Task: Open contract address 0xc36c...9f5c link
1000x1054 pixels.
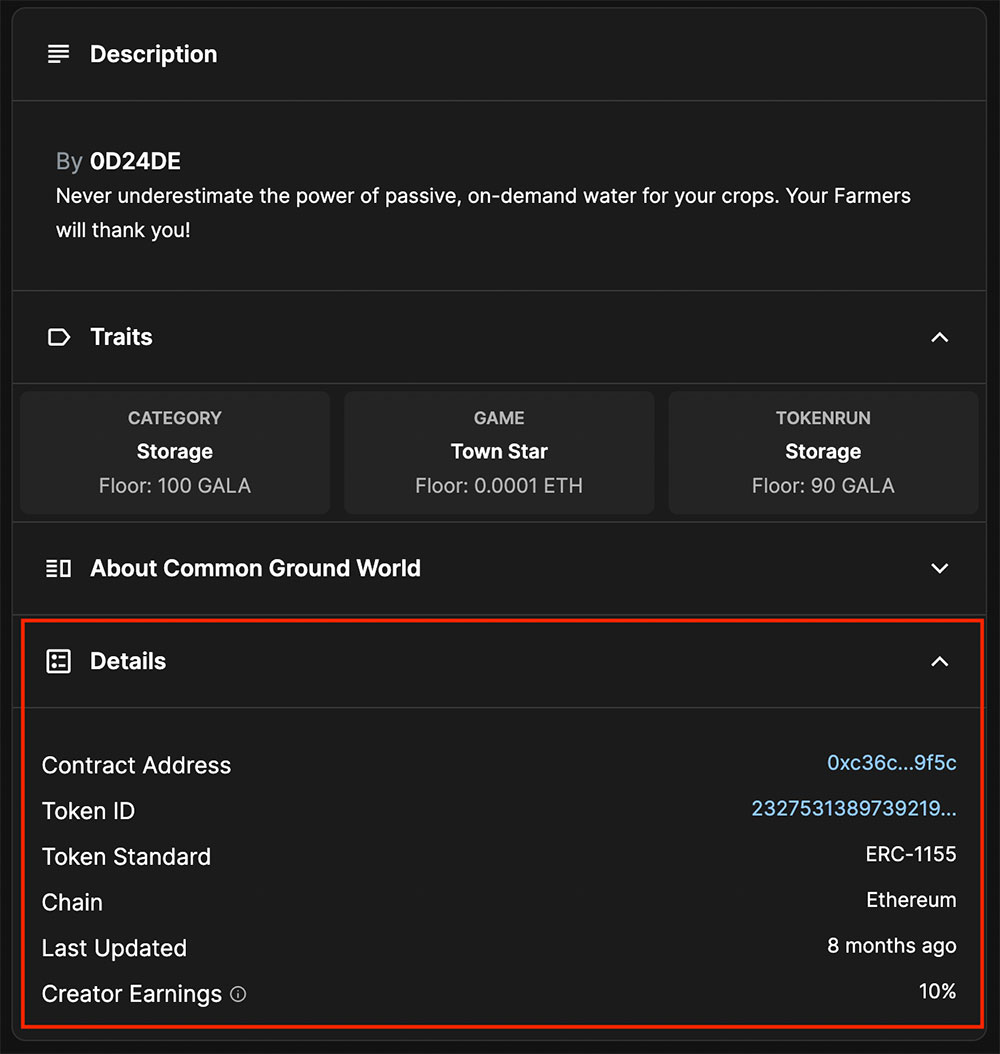Action: coord(891,763)
